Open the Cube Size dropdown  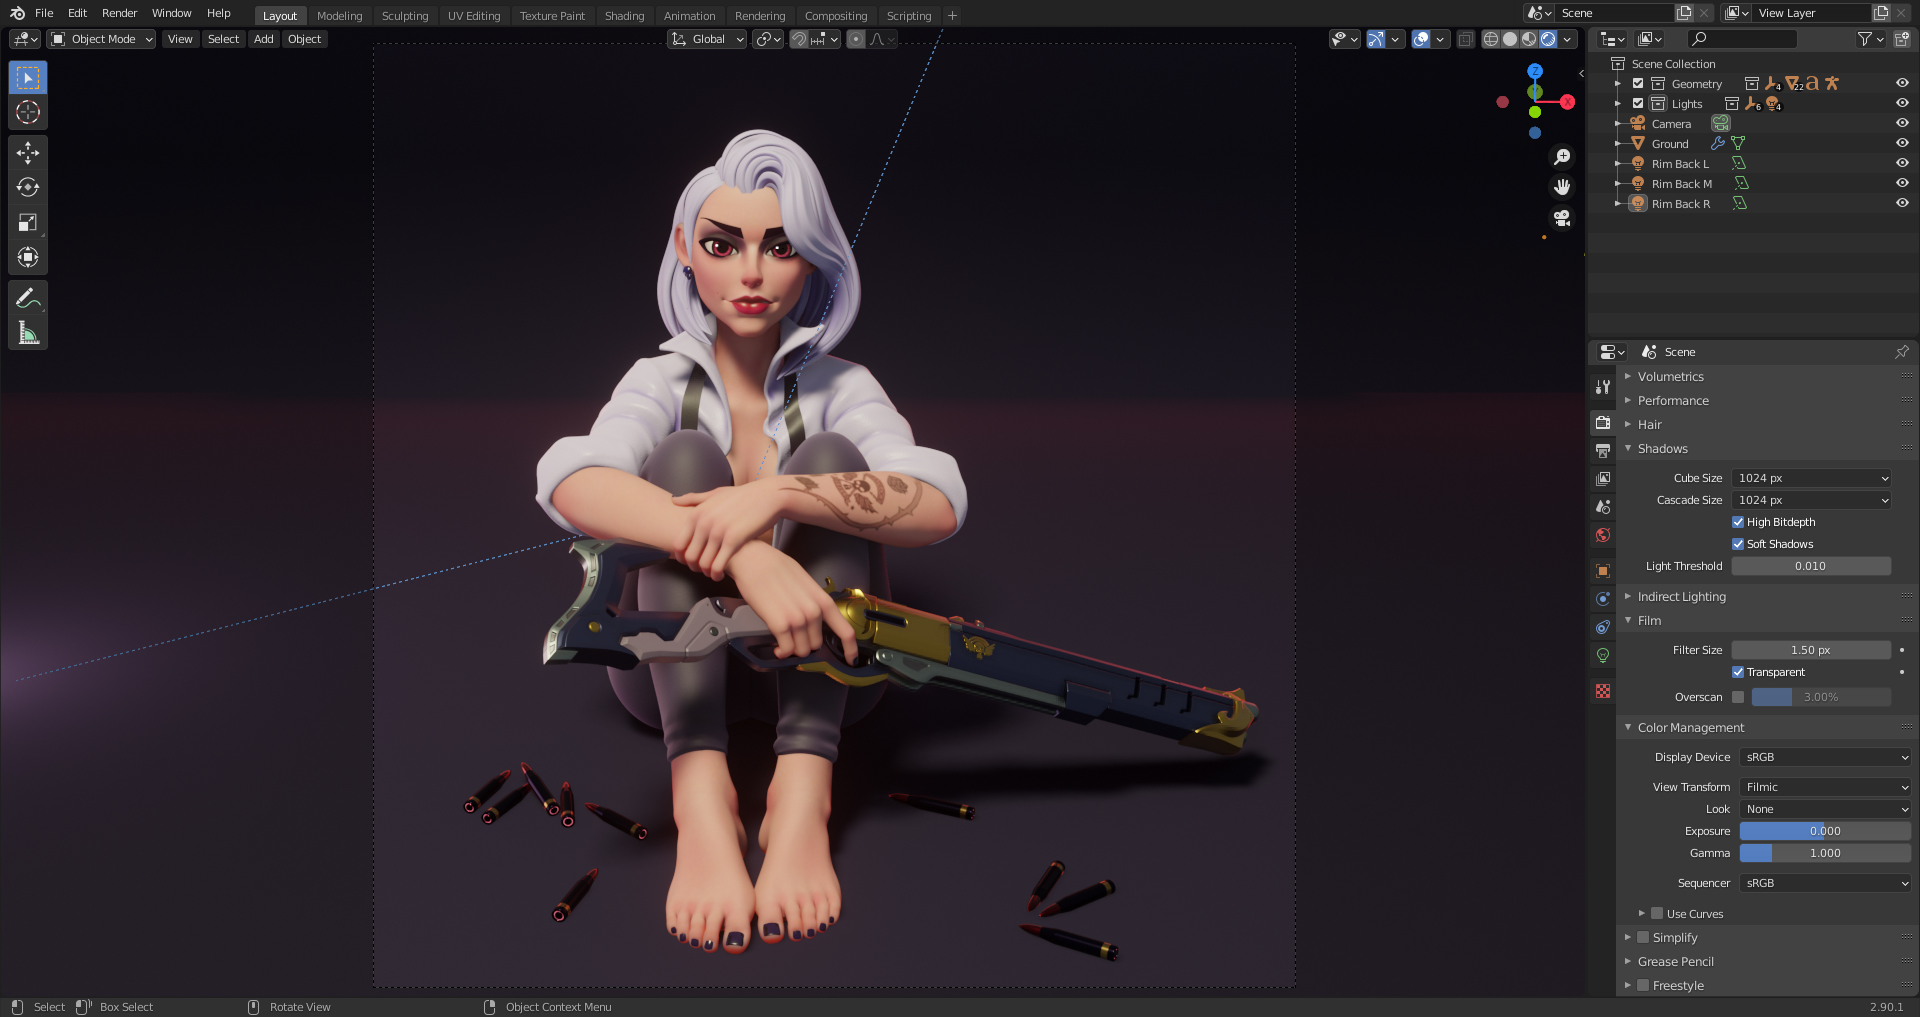click(1811, 478)
